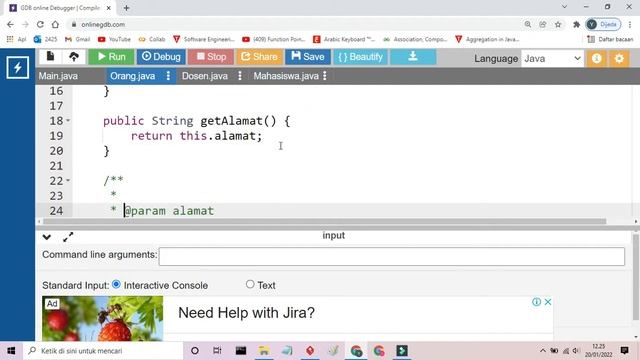Open Chrome three-dot menu
Image resolution: width=640 pixels, height=360 pixels.
click(630, 24)
